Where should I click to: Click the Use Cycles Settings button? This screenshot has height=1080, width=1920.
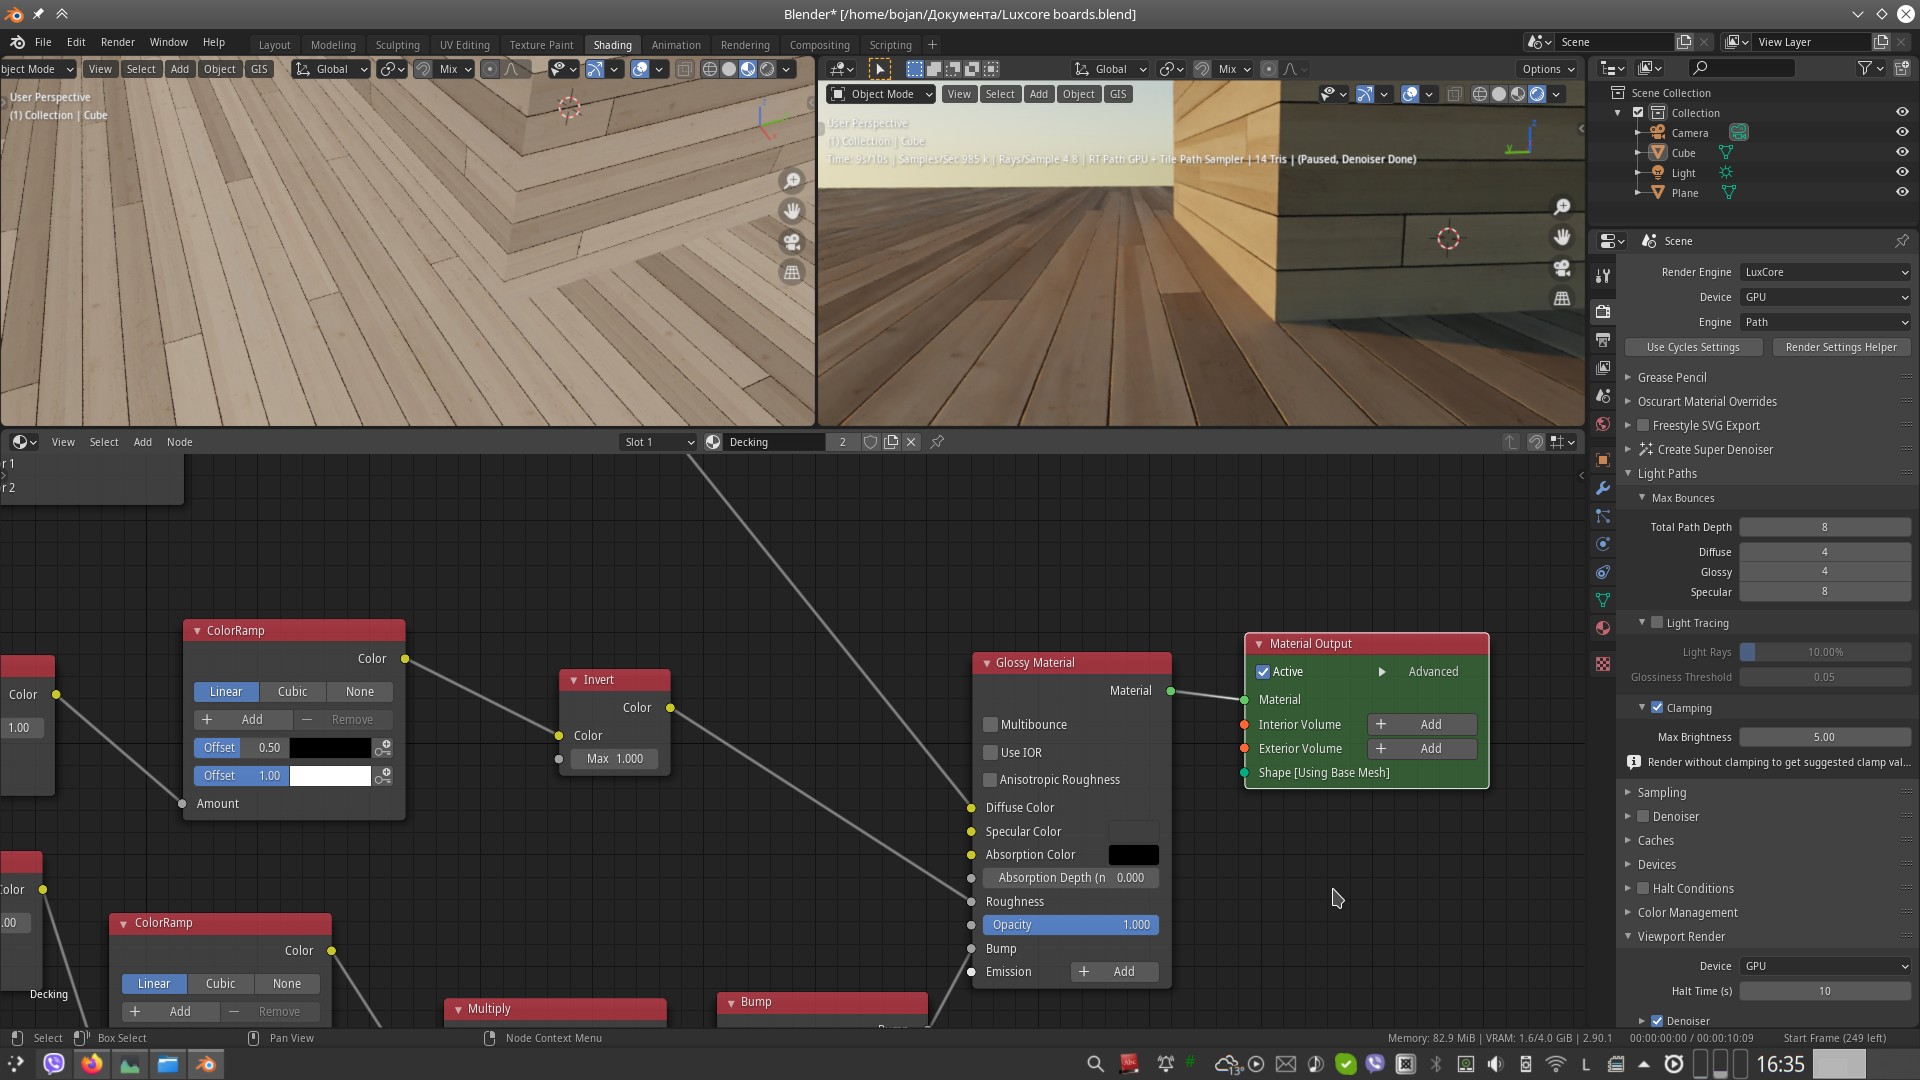tap(1692, 347)
